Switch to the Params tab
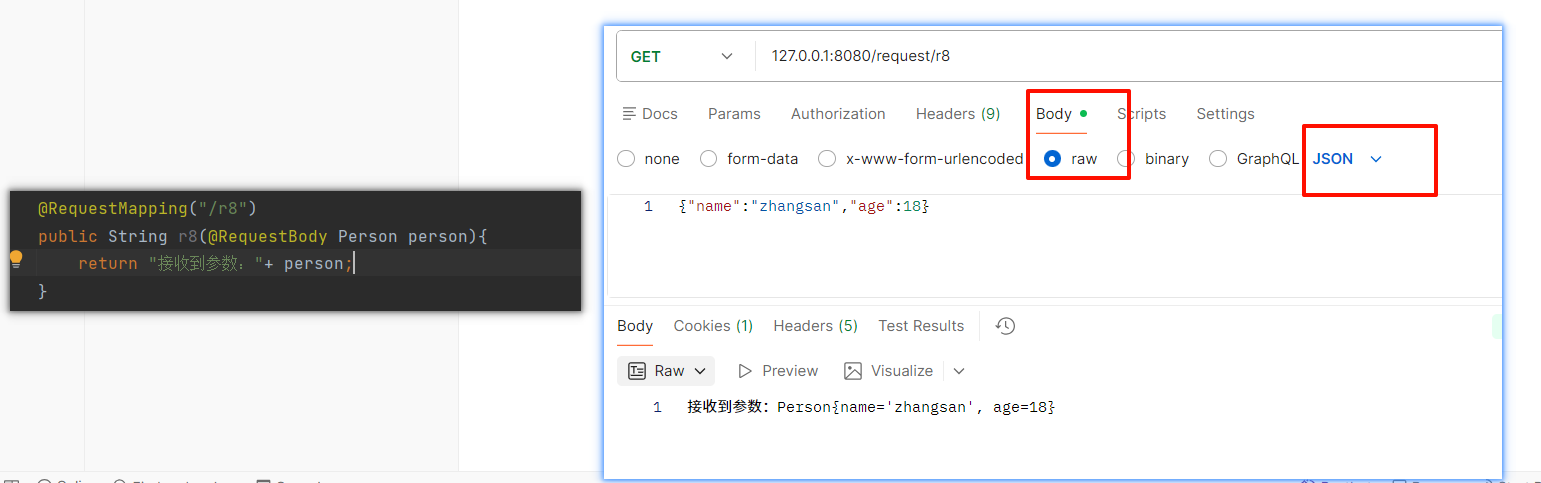The width and height of the screenshot is (1541, 483). coord(734,114)
